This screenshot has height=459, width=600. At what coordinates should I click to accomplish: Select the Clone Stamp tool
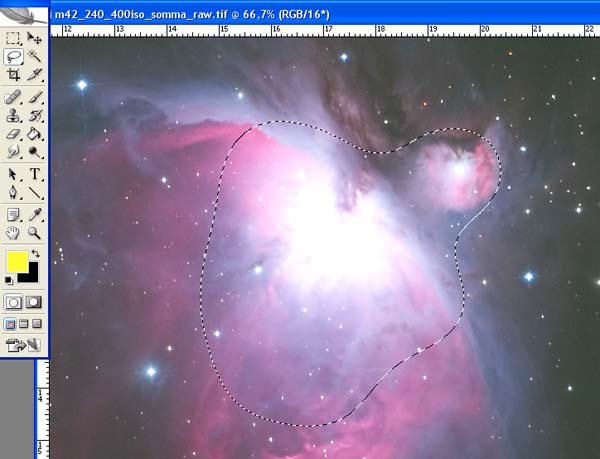click(x=13, y=116)
